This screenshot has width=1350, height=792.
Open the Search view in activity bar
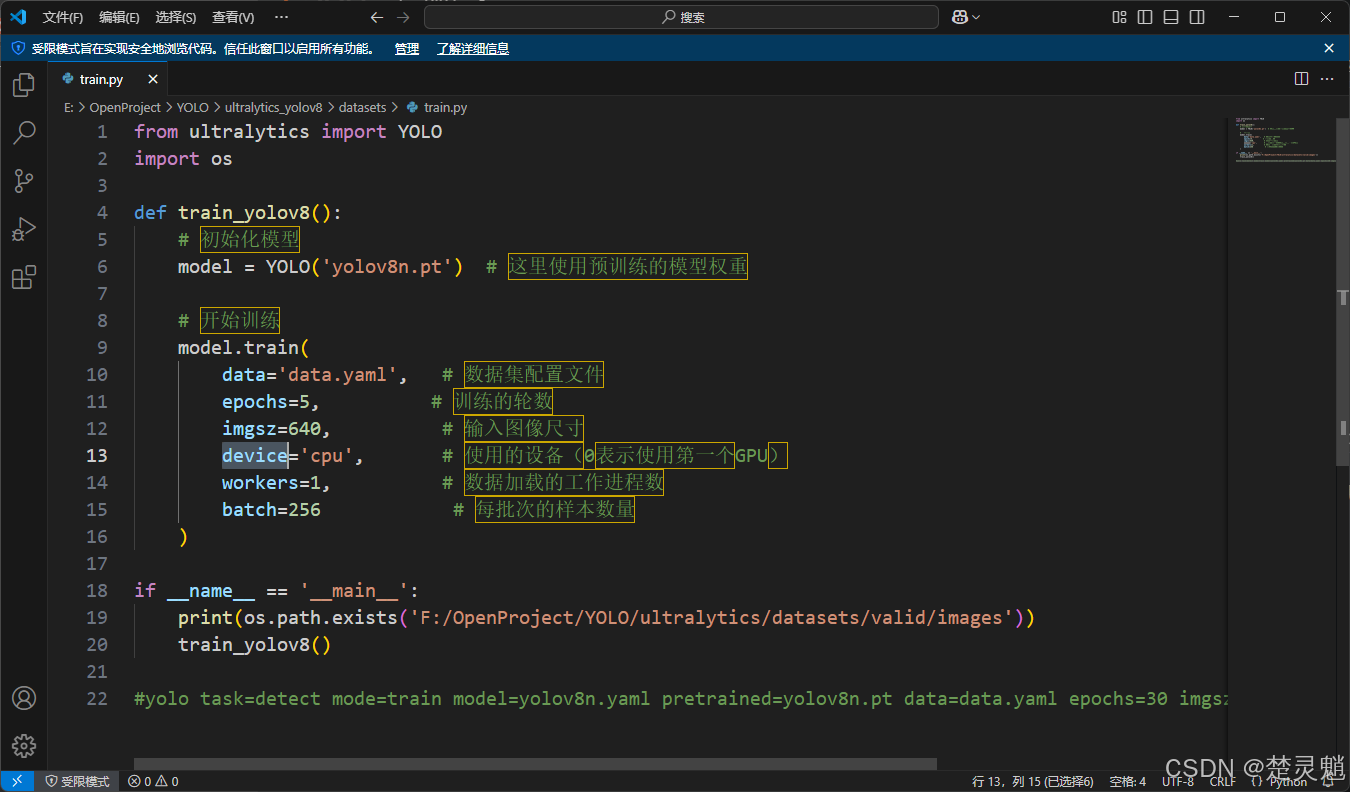(24, 133)
